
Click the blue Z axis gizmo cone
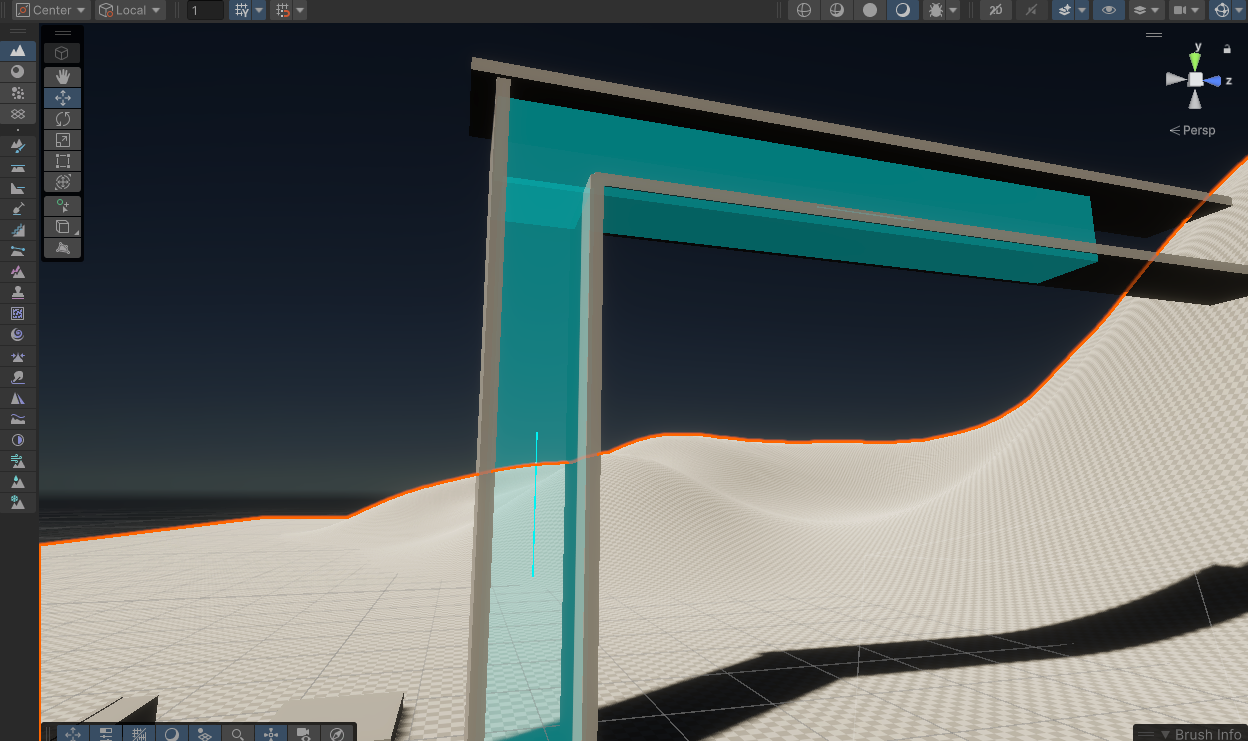point(1214,80)
